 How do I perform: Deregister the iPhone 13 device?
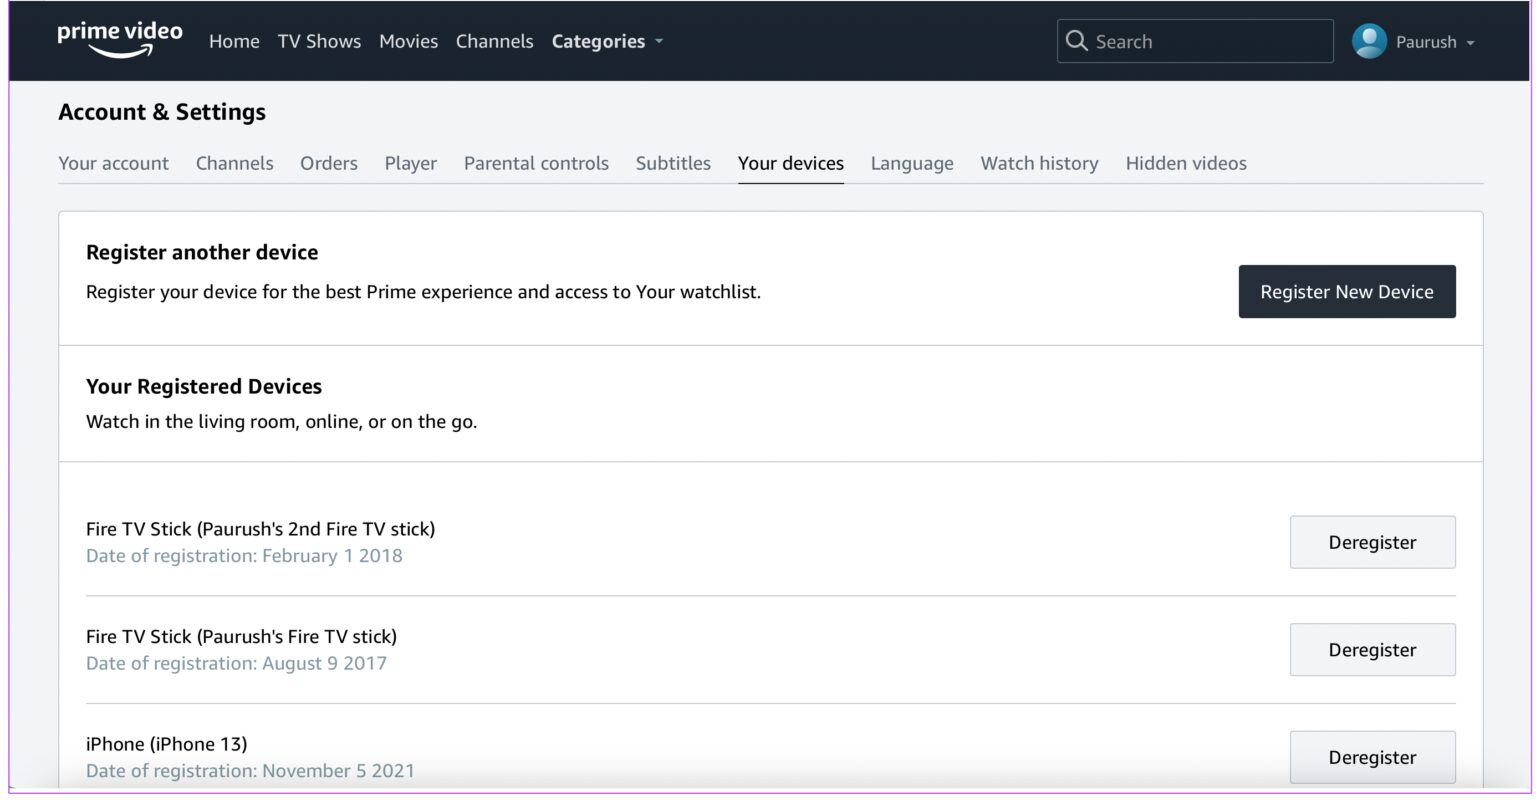1372,757
